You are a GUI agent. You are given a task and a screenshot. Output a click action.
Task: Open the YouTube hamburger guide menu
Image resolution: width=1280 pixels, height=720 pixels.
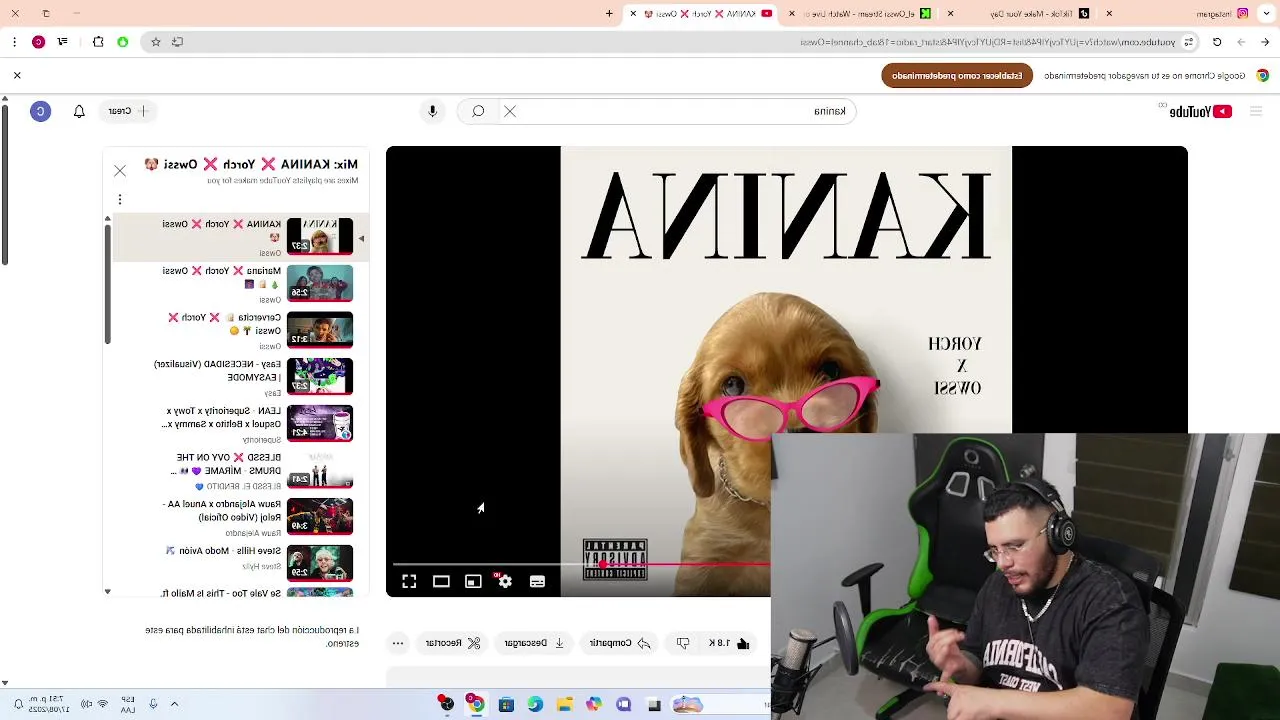1256,111
